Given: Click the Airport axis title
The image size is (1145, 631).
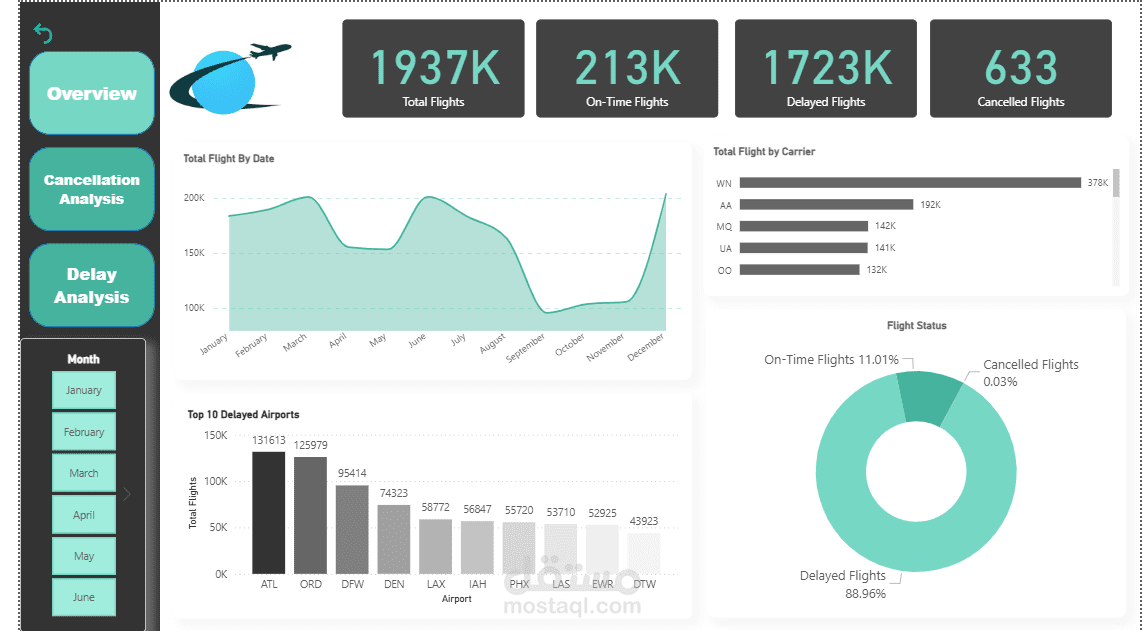Looking at the screenshot, I should pos(456,599).
